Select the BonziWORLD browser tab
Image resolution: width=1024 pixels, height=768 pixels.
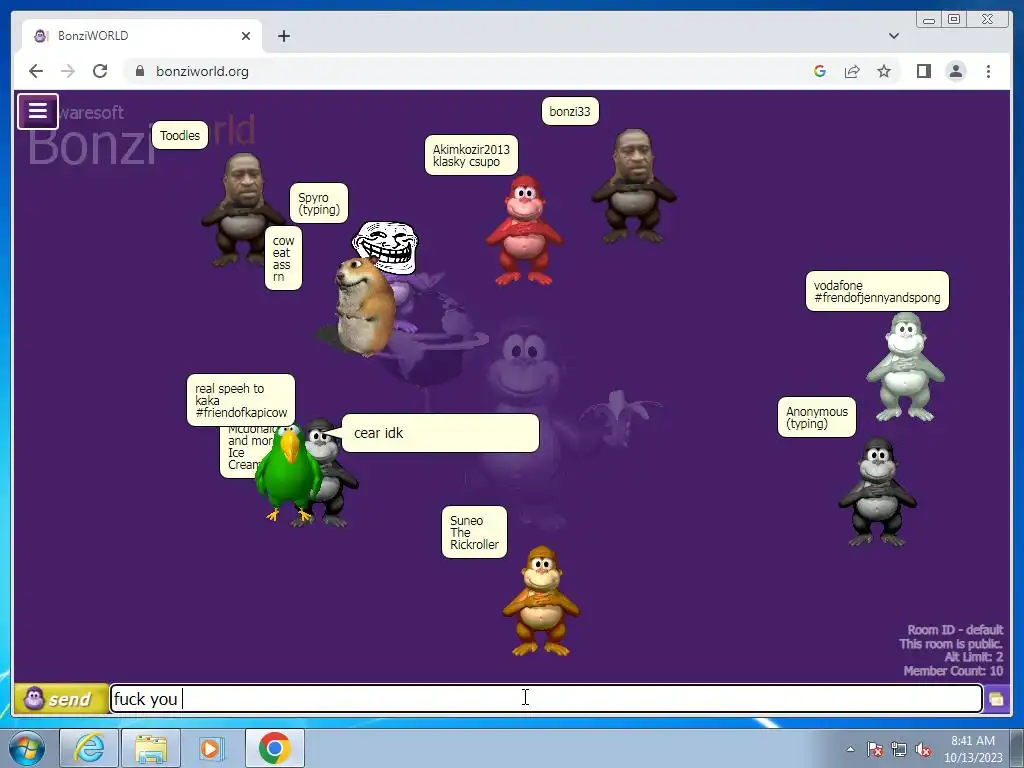click(142, 36)
